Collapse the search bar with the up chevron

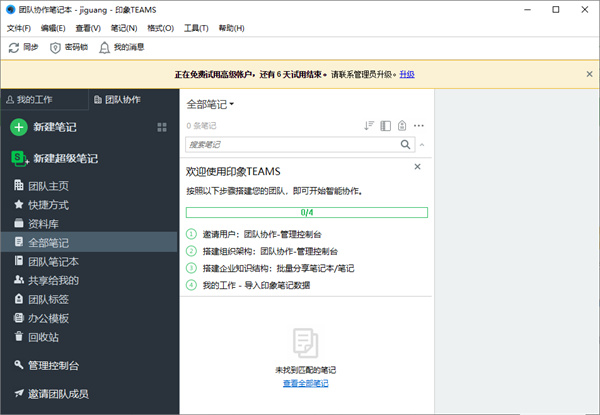pos(422,145)
